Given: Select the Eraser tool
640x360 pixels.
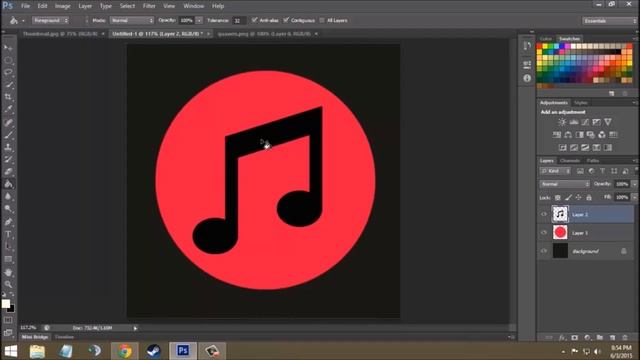Looking at the screenshot, I should coord(8,171).
